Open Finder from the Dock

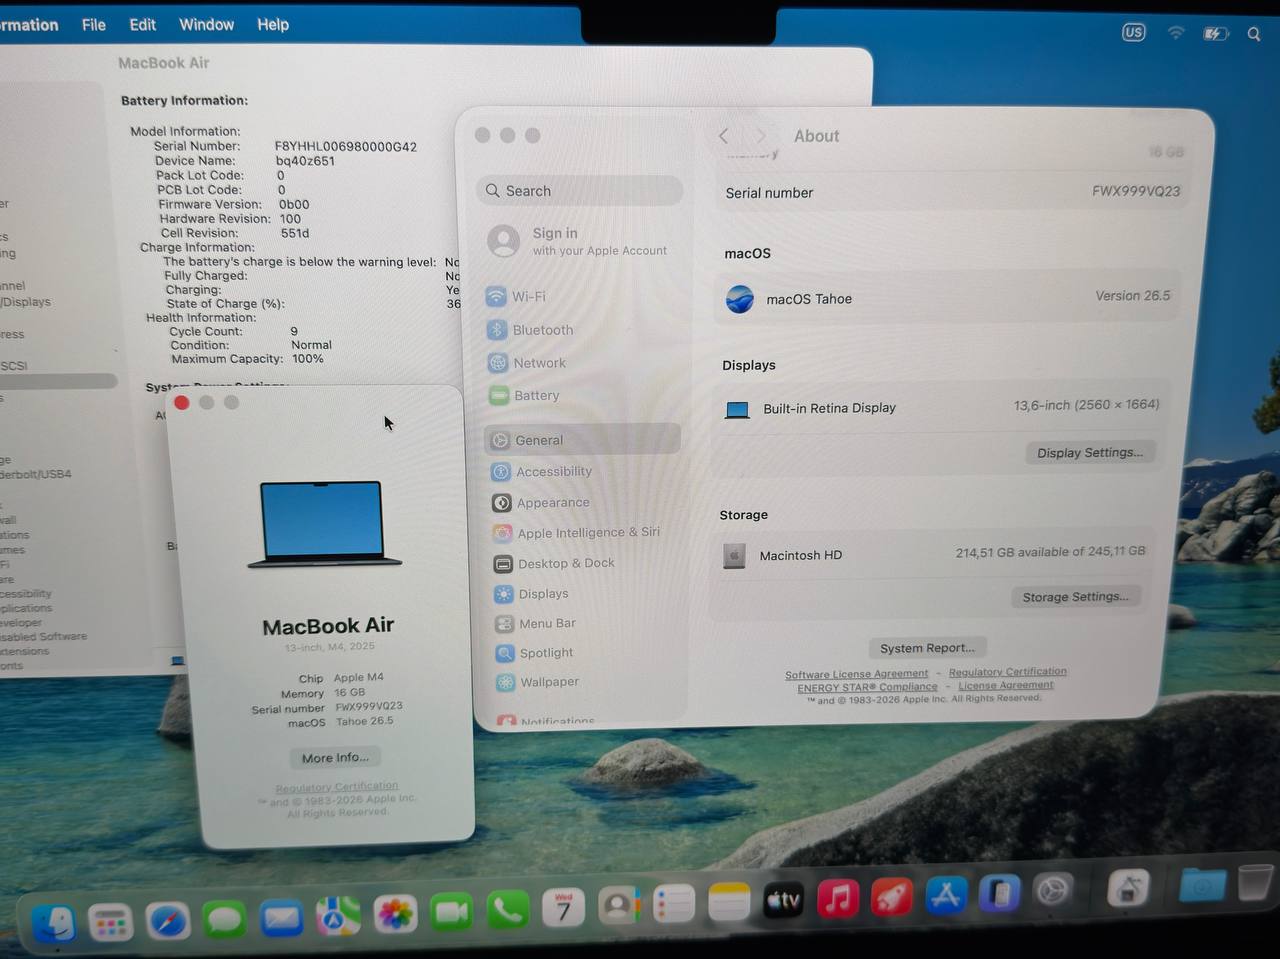tap(54, 922)
